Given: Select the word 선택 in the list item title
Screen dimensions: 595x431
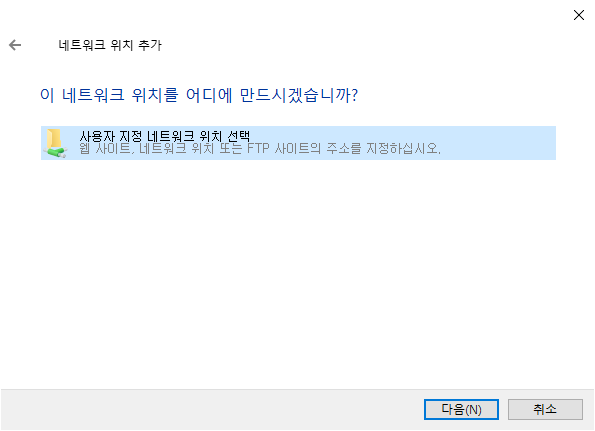Looking at the screenshot, I should click(x=239, y=136).
